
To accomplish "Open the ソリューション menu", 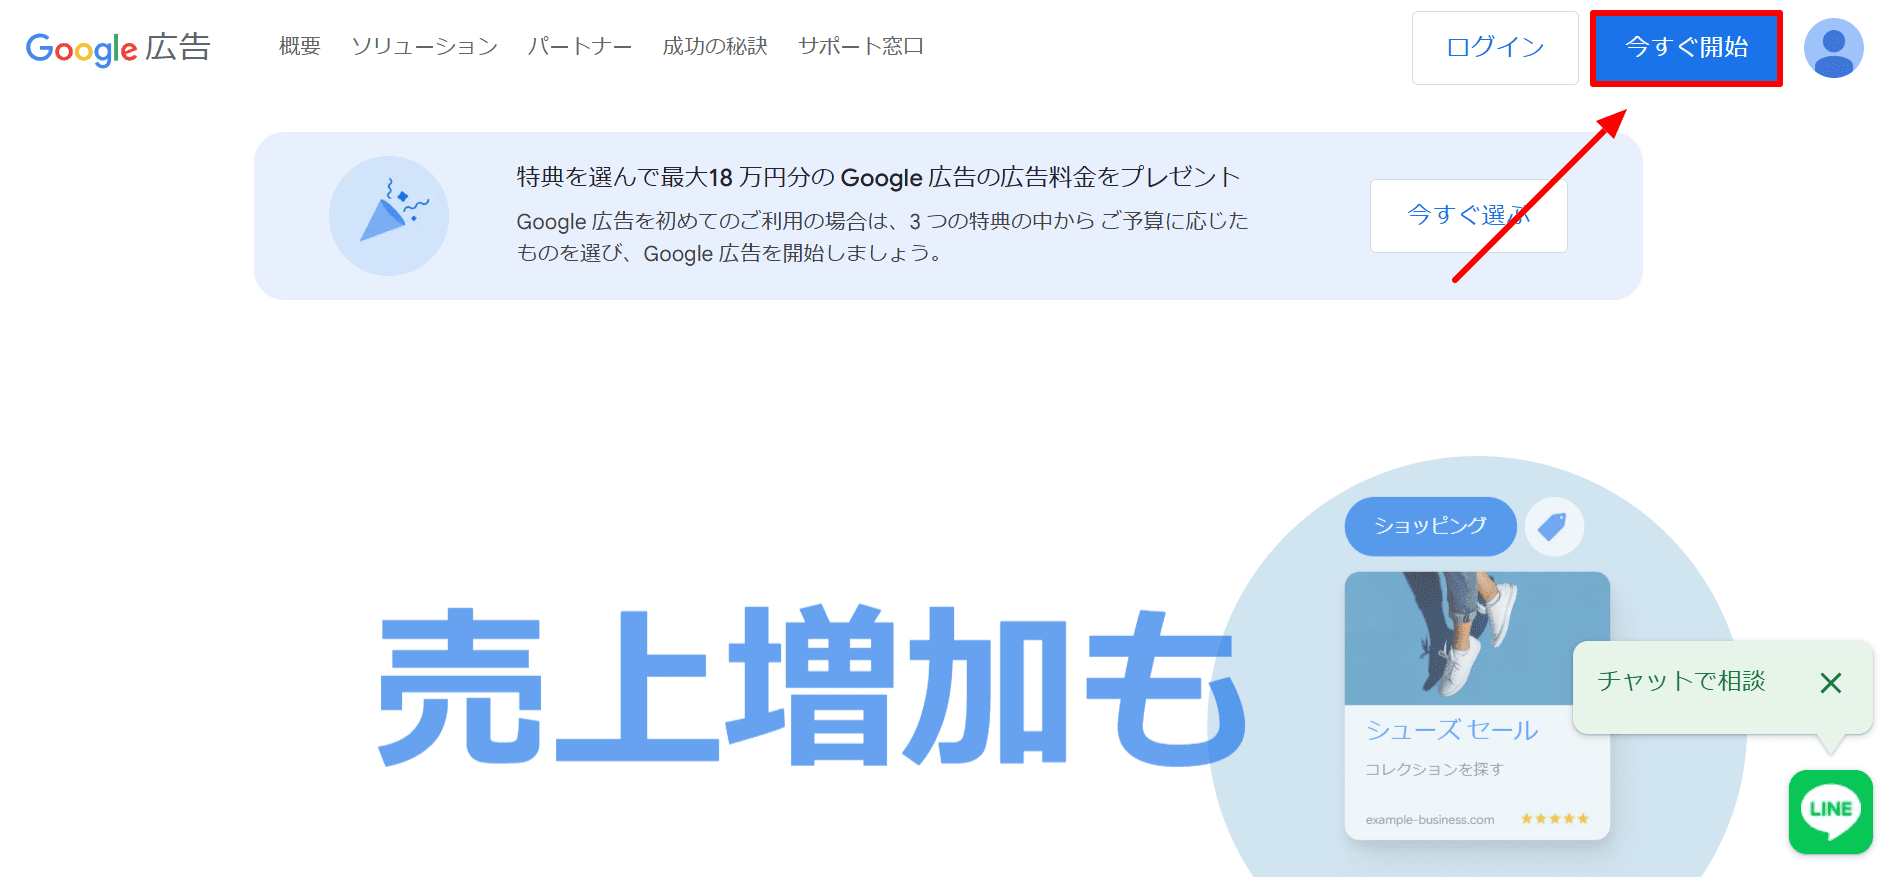I will click(x=424, y=47).
